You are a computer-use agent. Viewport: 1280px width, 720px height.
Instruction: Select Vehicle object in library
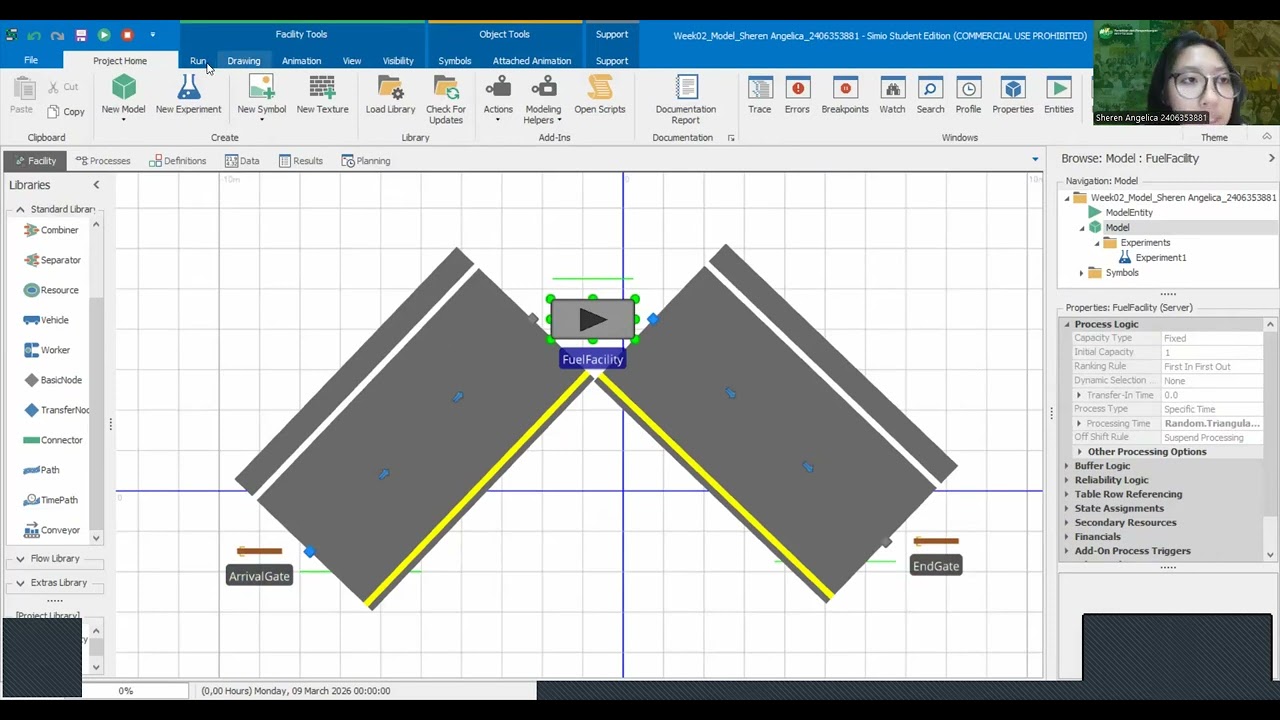pyautogui.click(x=46, y=320)
